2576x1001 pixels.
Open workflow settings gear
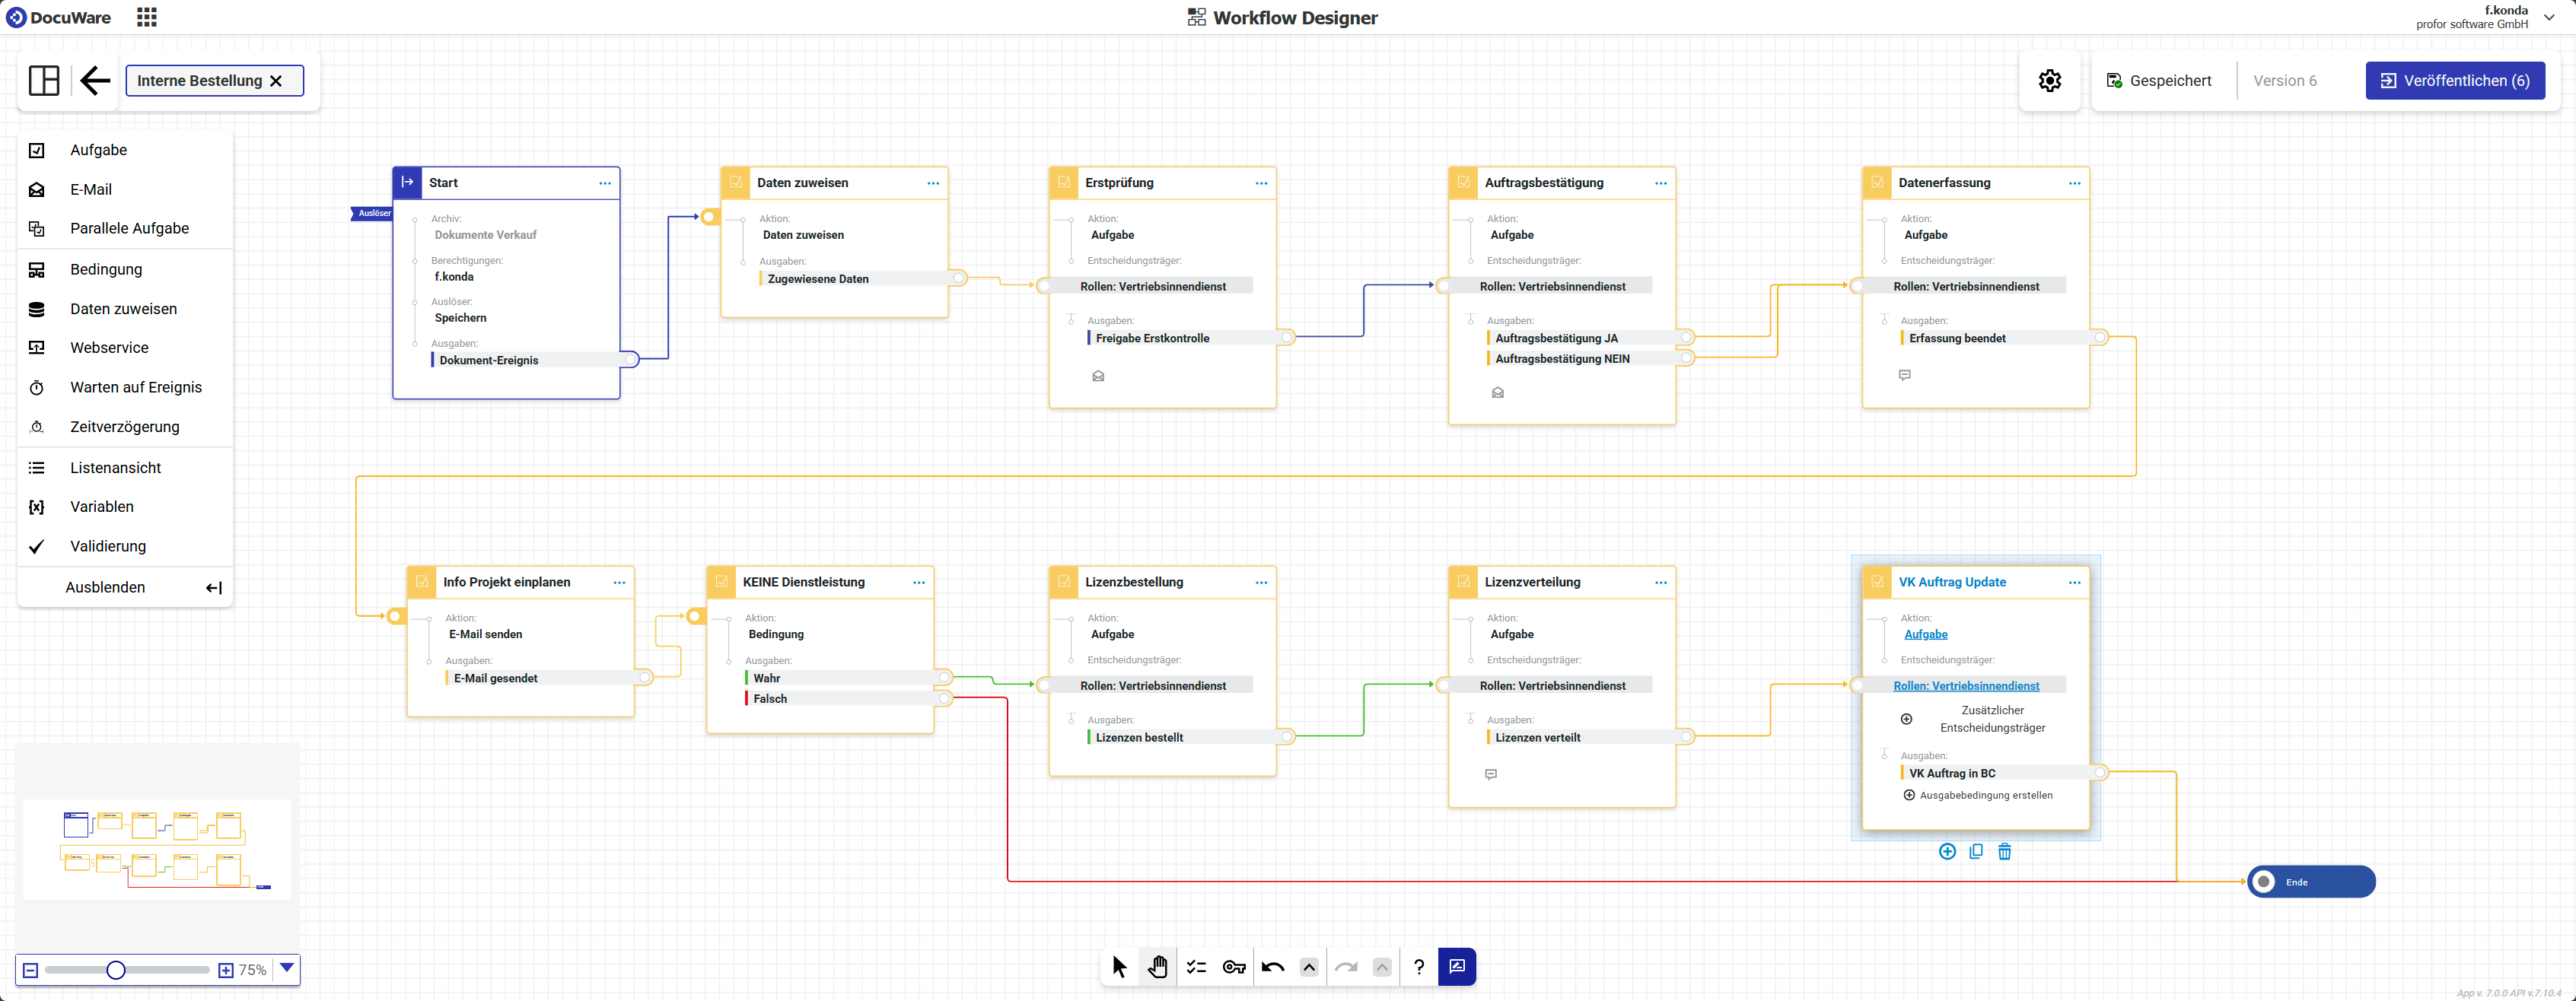point(2050,81)
